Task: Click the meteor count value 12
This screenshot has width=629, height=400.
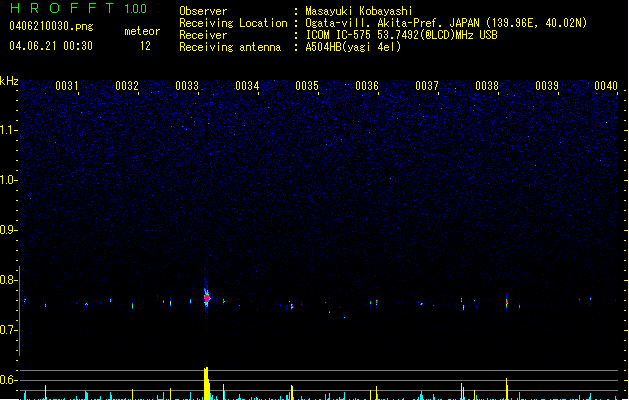Action: click(145, 46)
